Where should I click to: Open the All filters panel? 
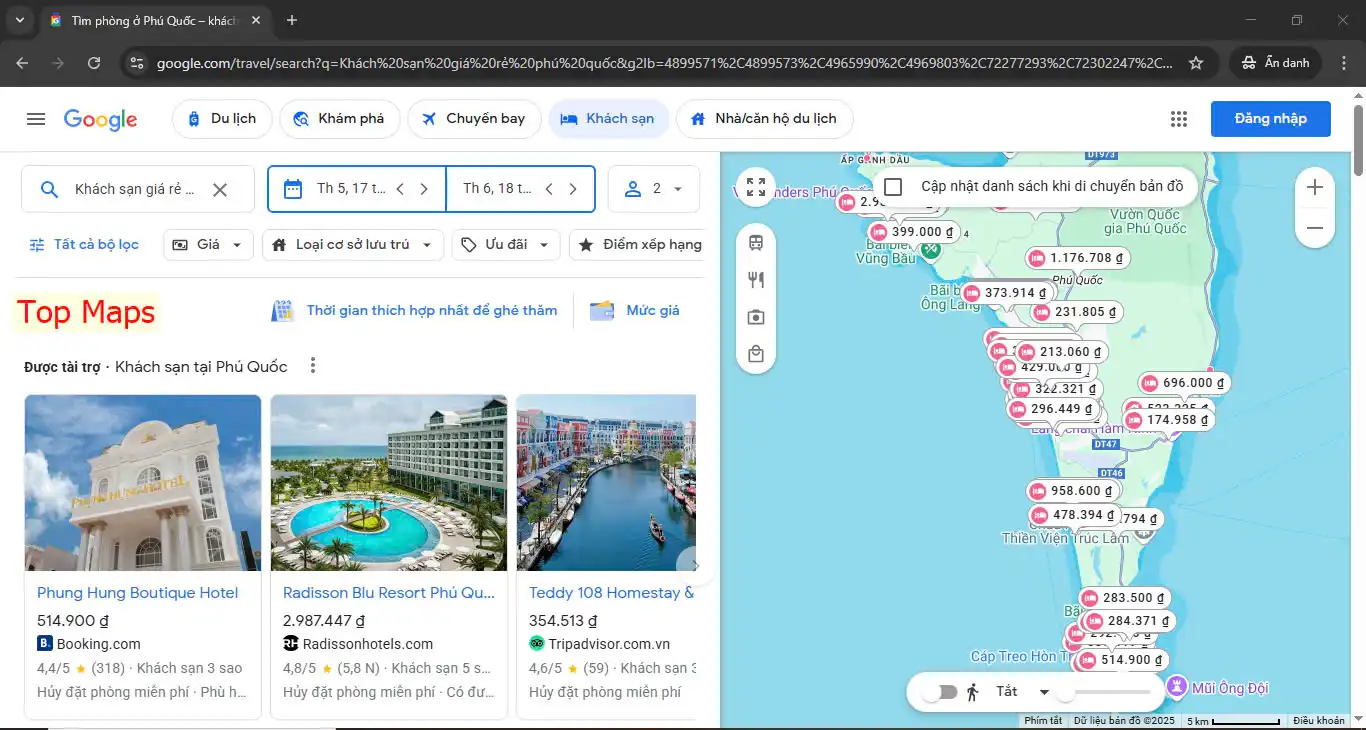[x=84, y=245]
